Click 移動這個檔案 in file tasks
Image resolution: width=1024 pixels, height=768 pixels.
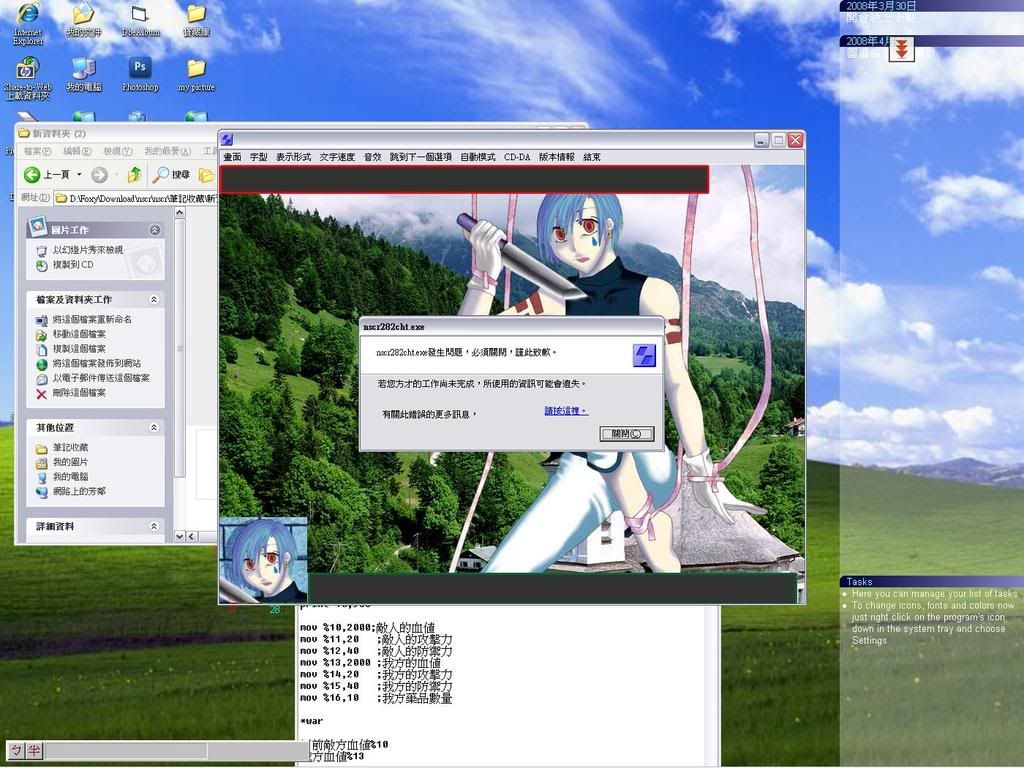[x=71, y=334]
